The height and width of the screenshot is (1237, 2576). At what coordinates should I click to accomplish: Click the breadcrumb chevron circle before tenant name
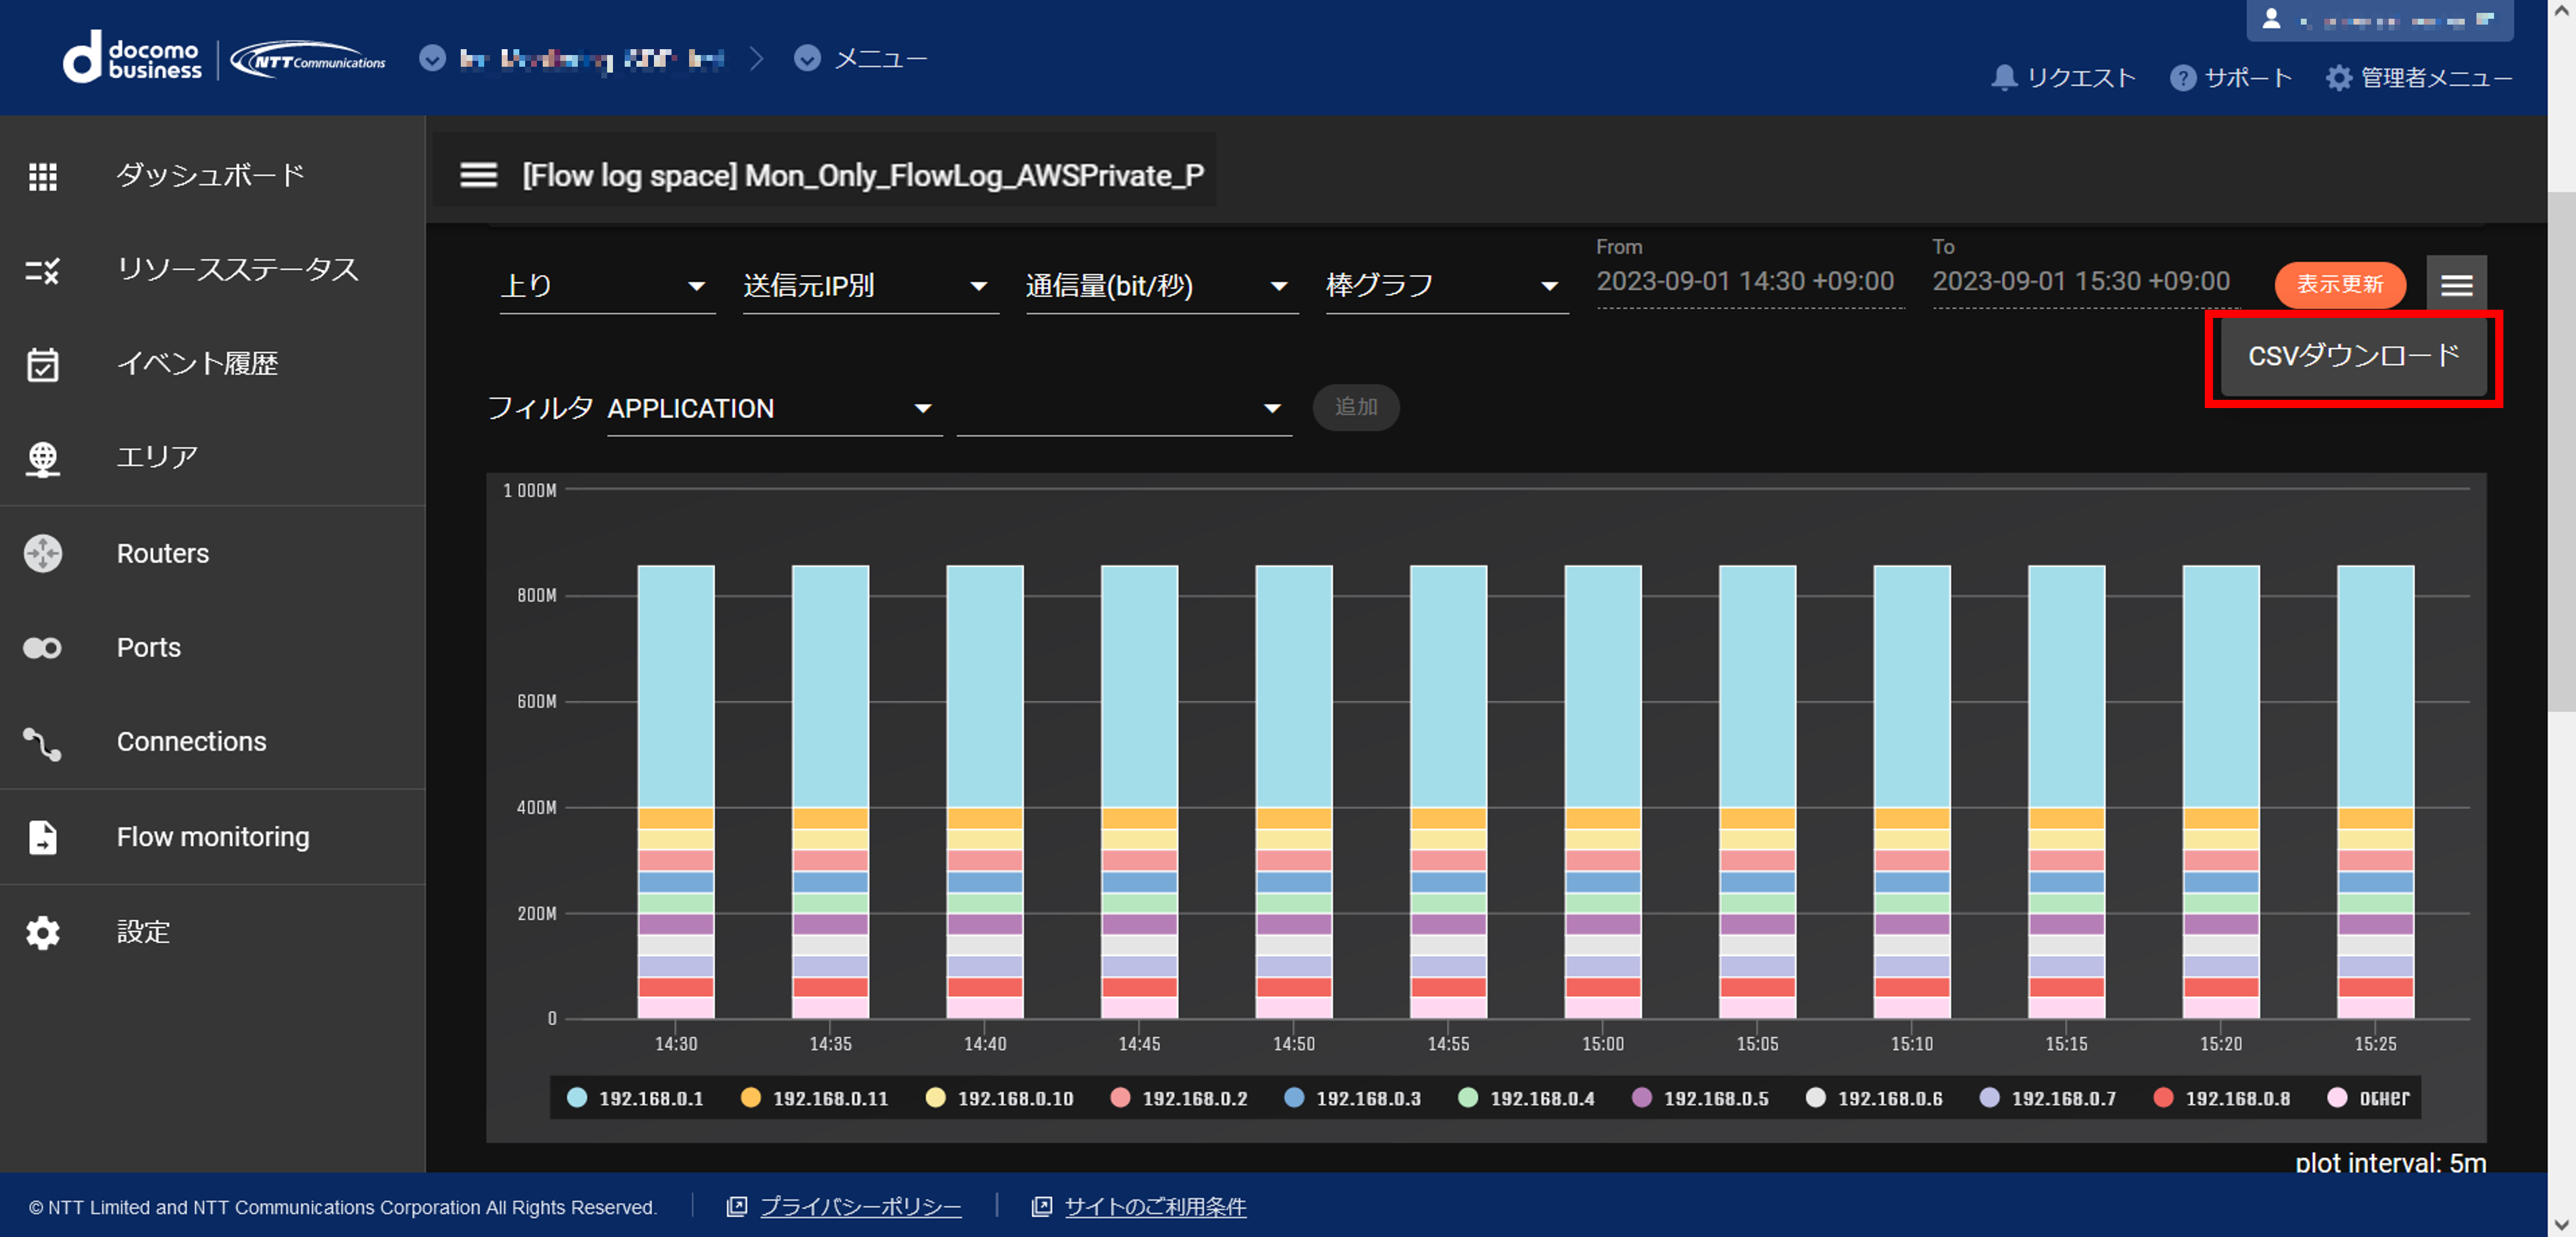coord(432,58)
